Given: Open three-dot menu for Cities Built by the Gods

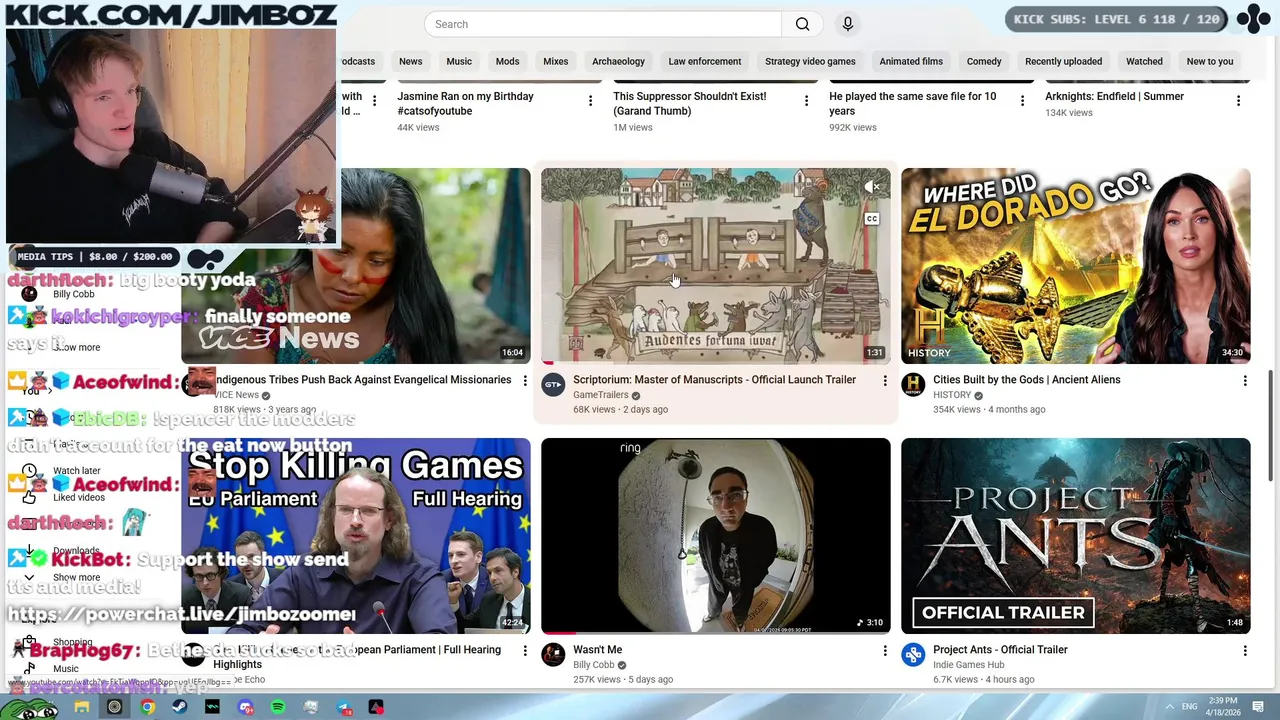Looking at the screenshot, I should [1244, 380].
